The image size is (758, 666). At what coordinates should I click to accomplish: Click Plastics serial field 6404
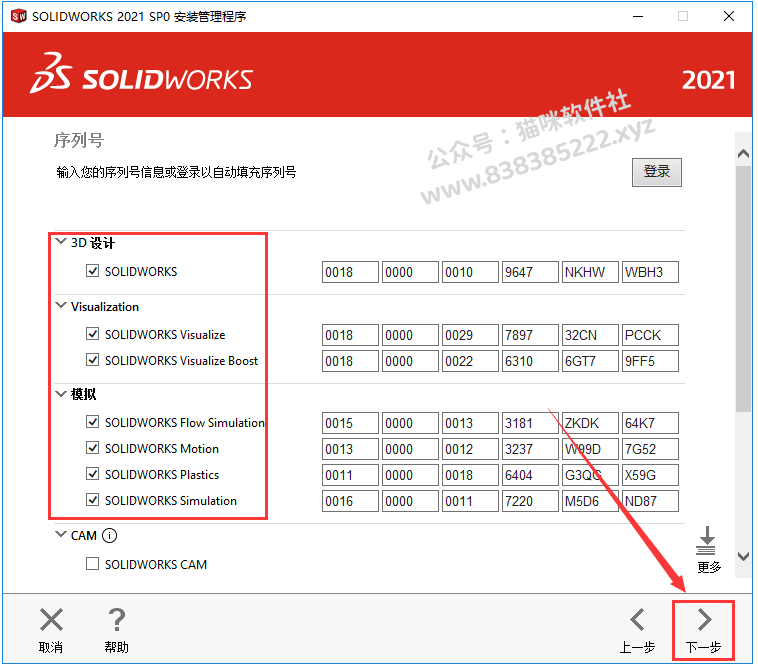tap(531, 476)
